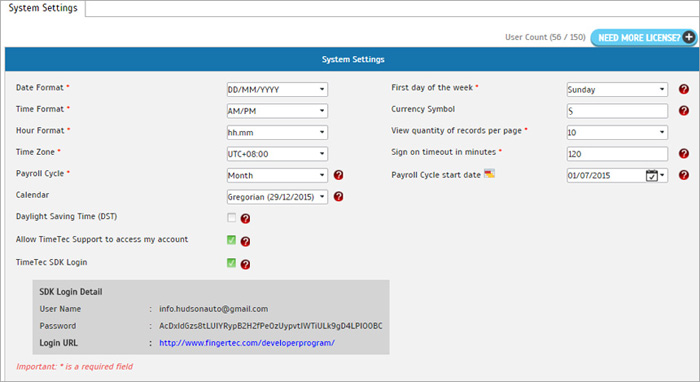This screenshot has width=700, height=382.
Task: Toggle the TimeTec SDK Login checkbox
Action: click(231, 263)
